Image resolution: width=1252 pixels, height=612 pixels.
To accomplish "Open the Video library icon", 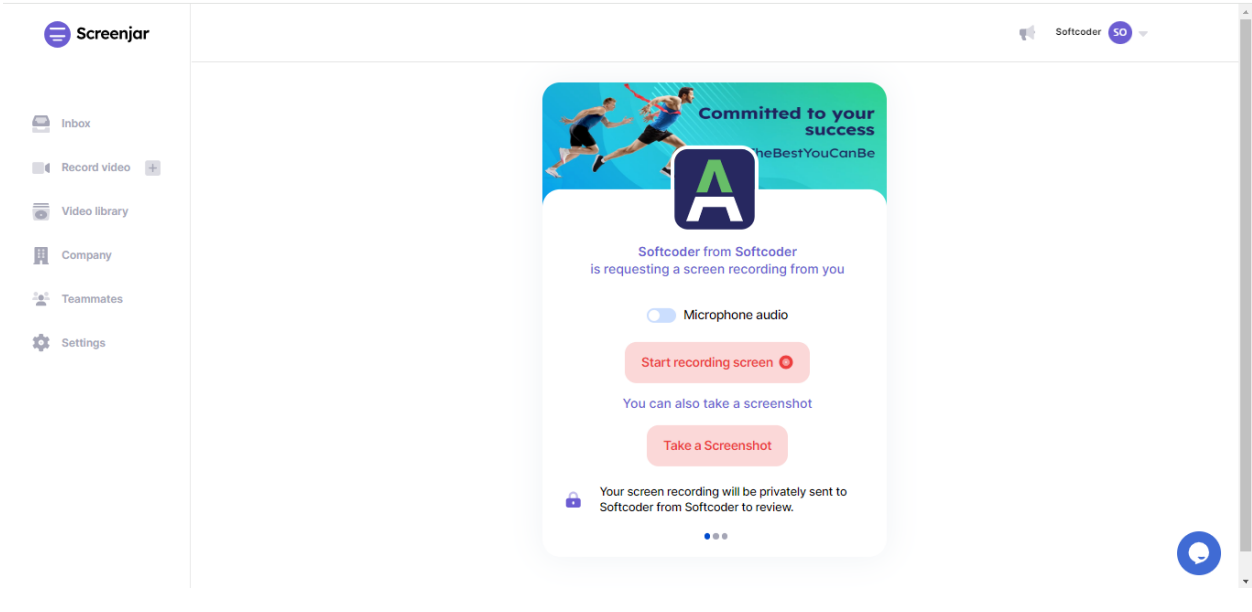I will (41, 211).
